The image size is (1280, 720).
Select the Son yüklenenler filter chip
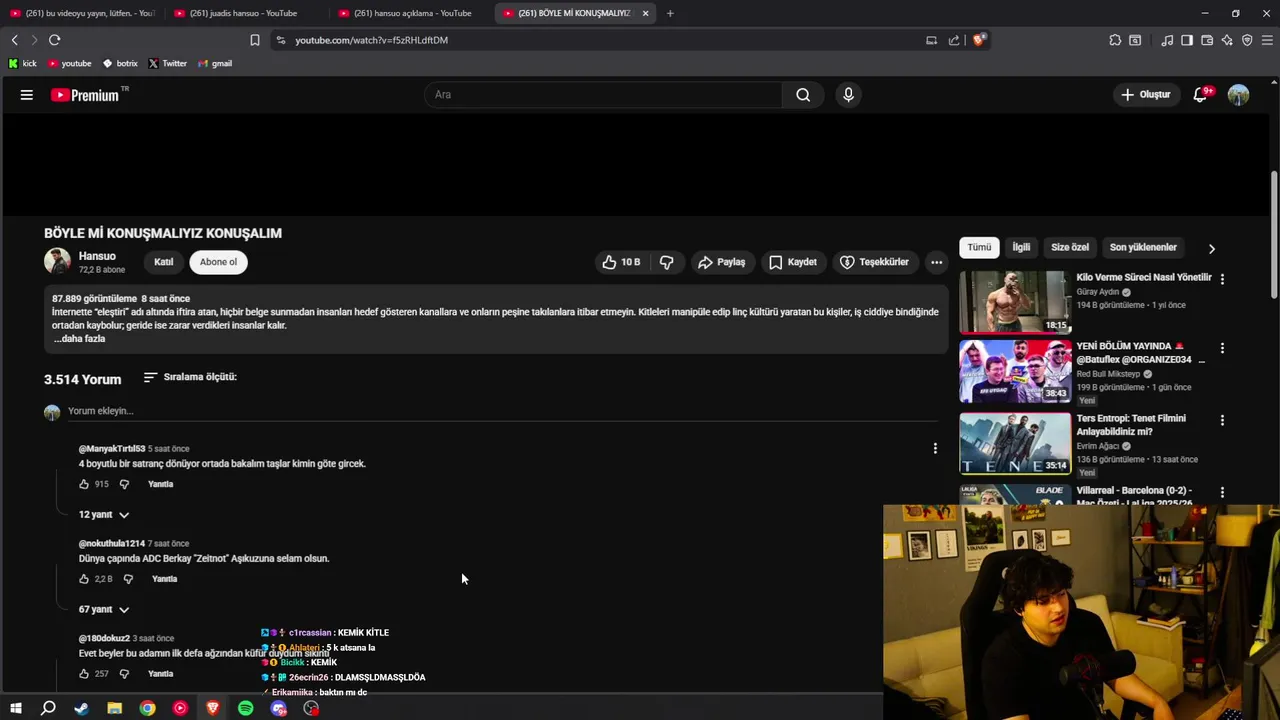1143,247
